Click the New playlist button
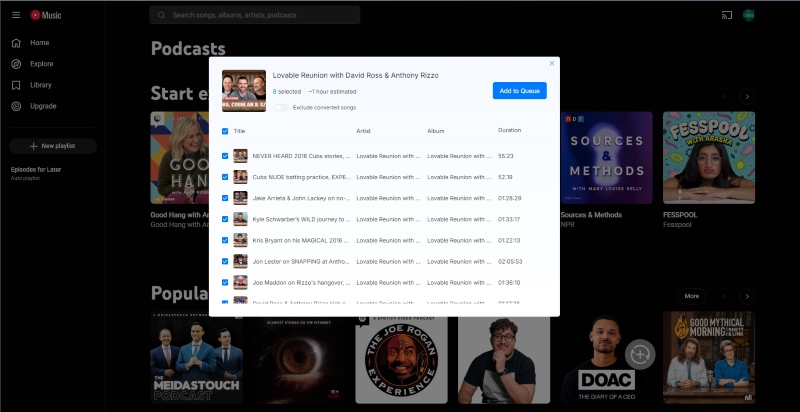Image resolution: width=800 pixels, height=412 pixels. pyautogui.click(x=53, y=146)
